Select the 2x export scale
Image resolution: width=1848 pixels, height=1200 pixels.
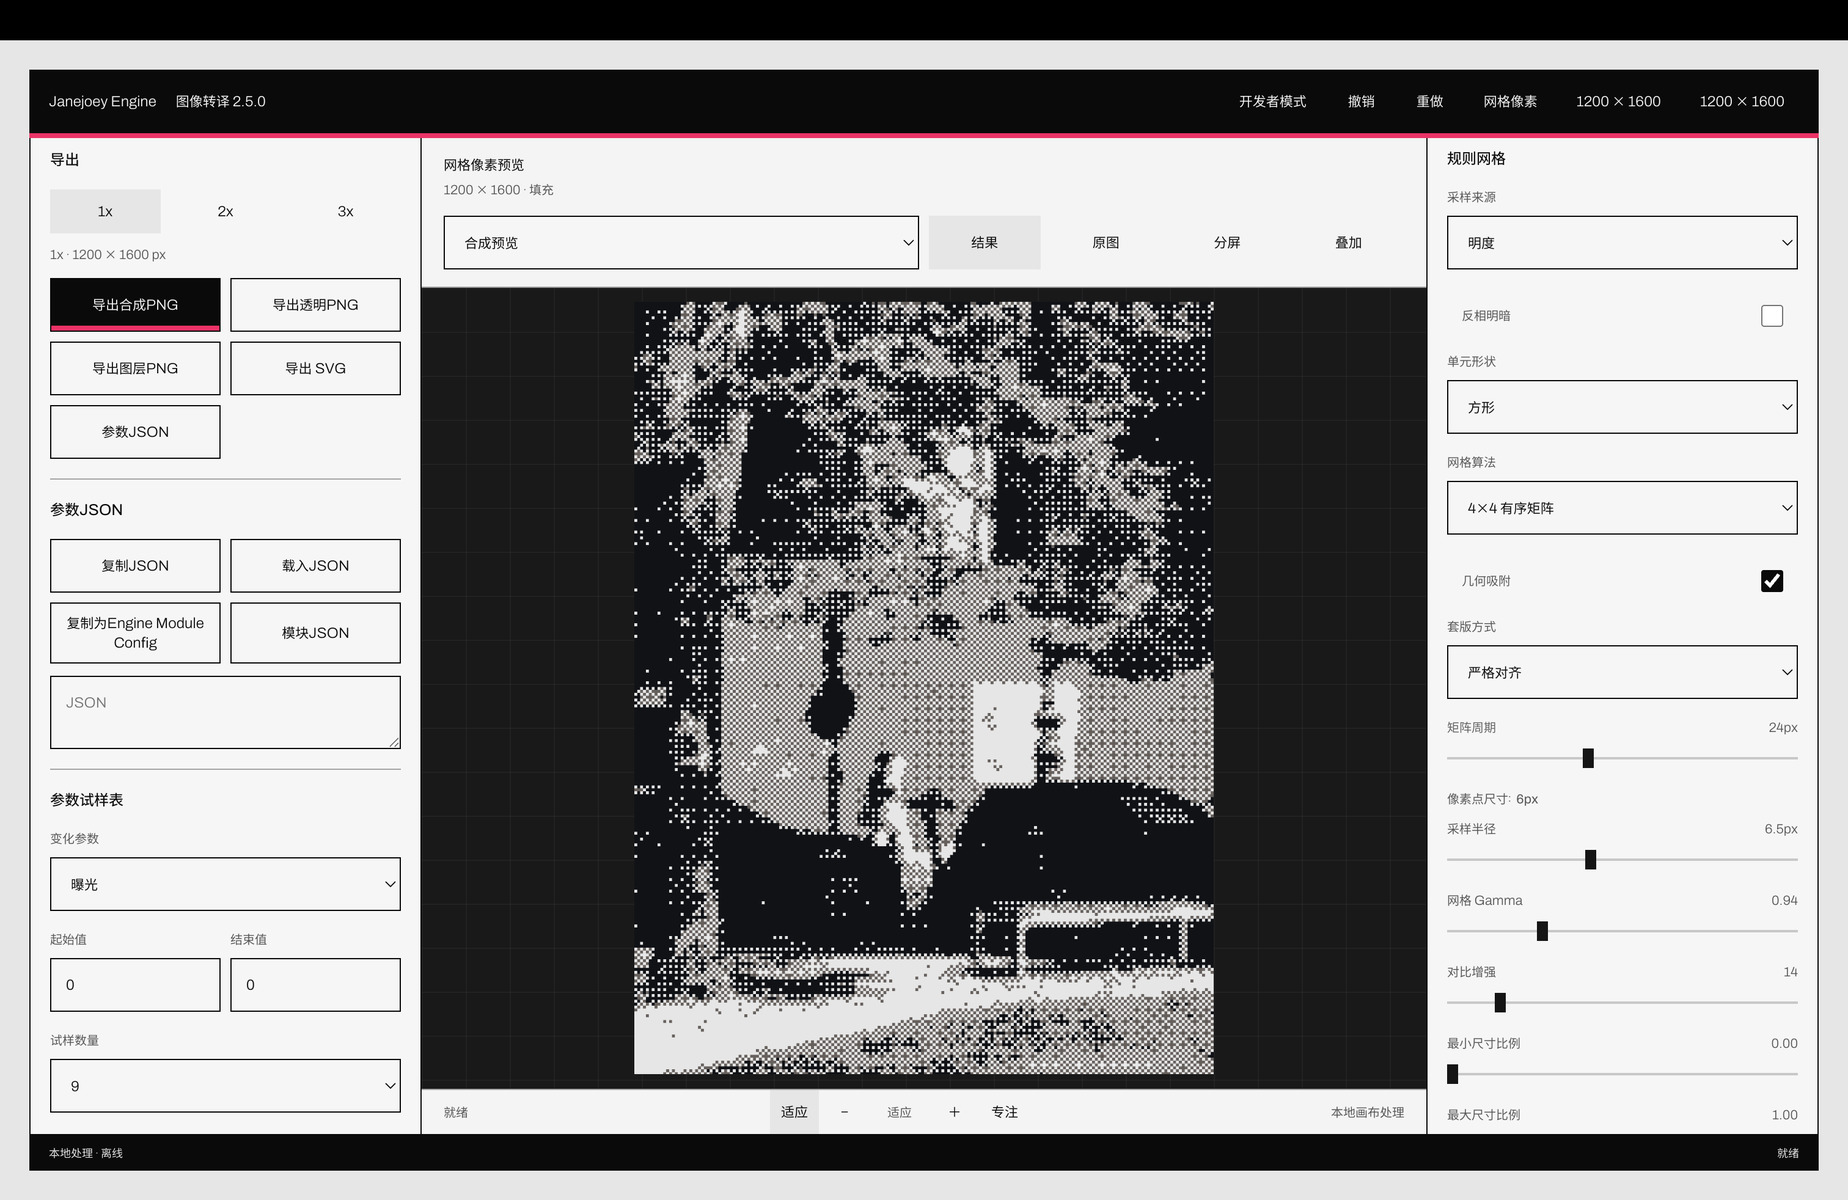225,211
